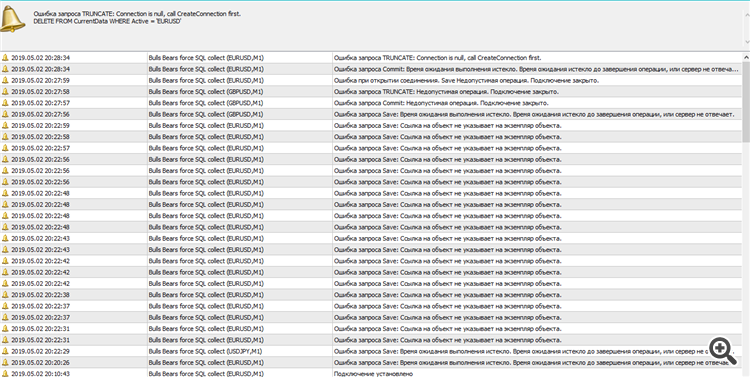Click bell icon of 20:28:34 TRUNCATE error row
750x377 pixels.
(5, 57)
